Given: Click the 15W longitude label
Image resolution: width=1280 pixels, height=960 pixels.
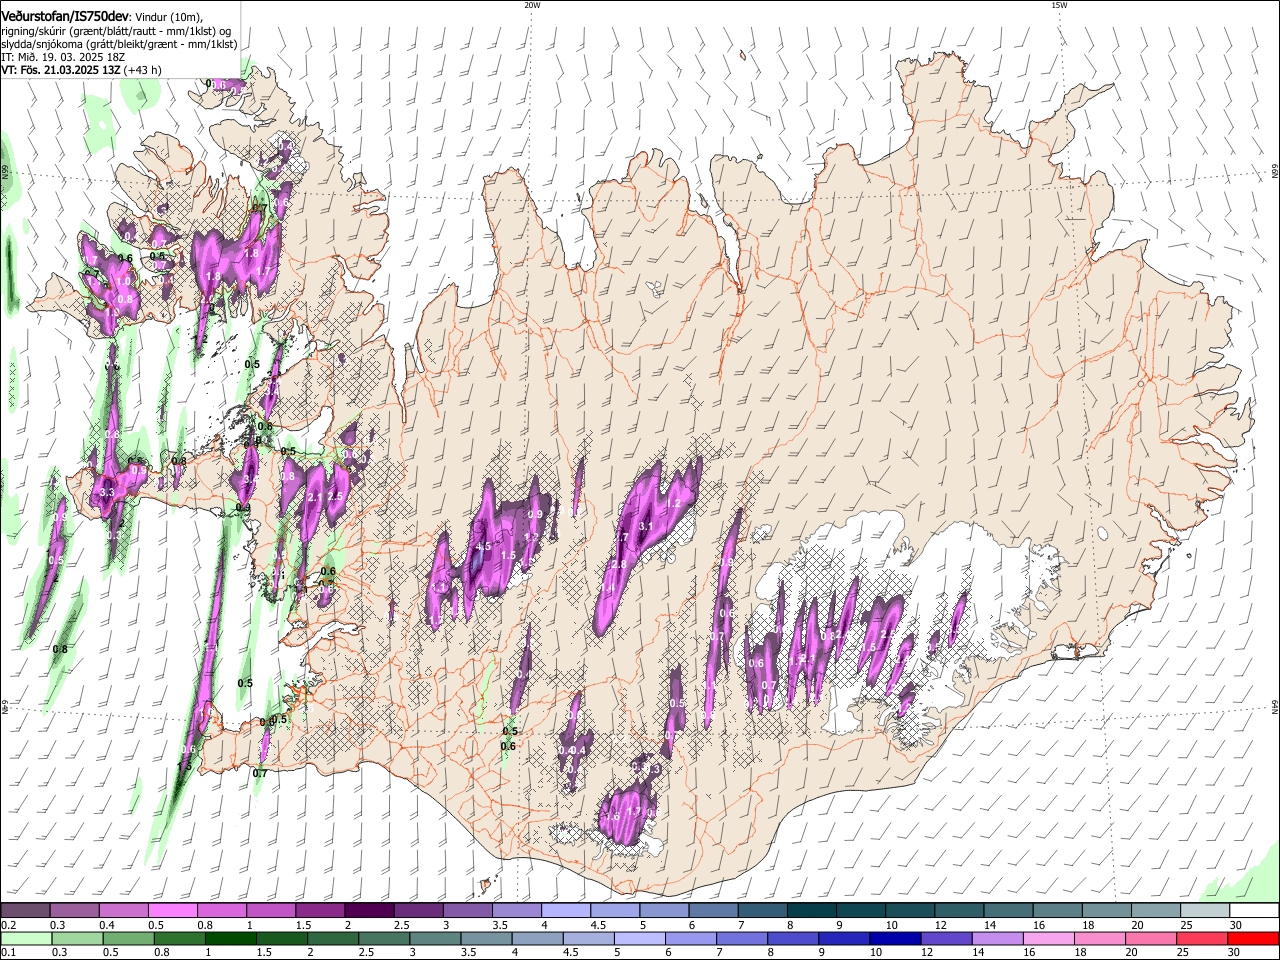Looking at the screenshot, I should (x=1059, y=5).
